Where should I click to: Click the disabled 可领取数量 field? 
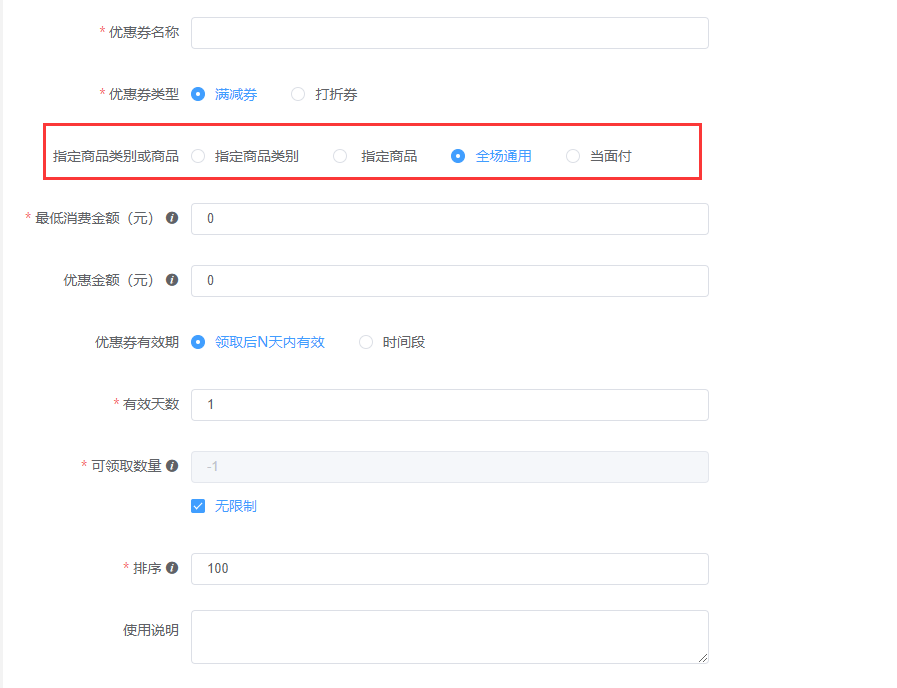450,467
